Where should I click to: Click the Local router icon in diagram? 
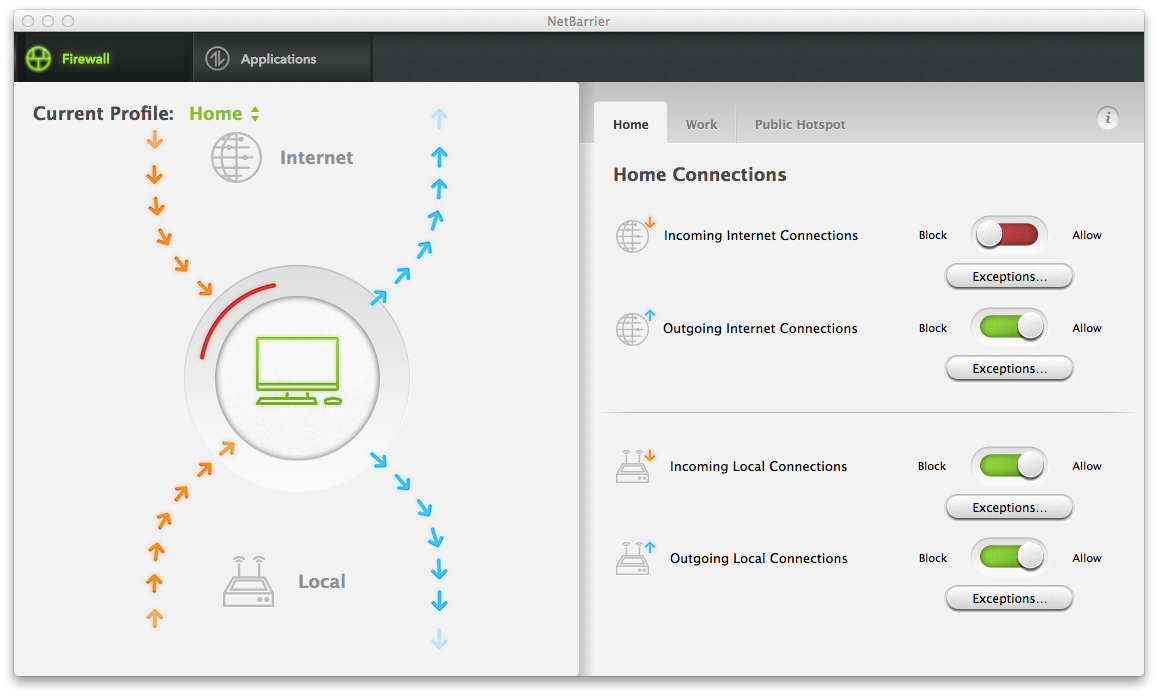click(x=248, y=581)
